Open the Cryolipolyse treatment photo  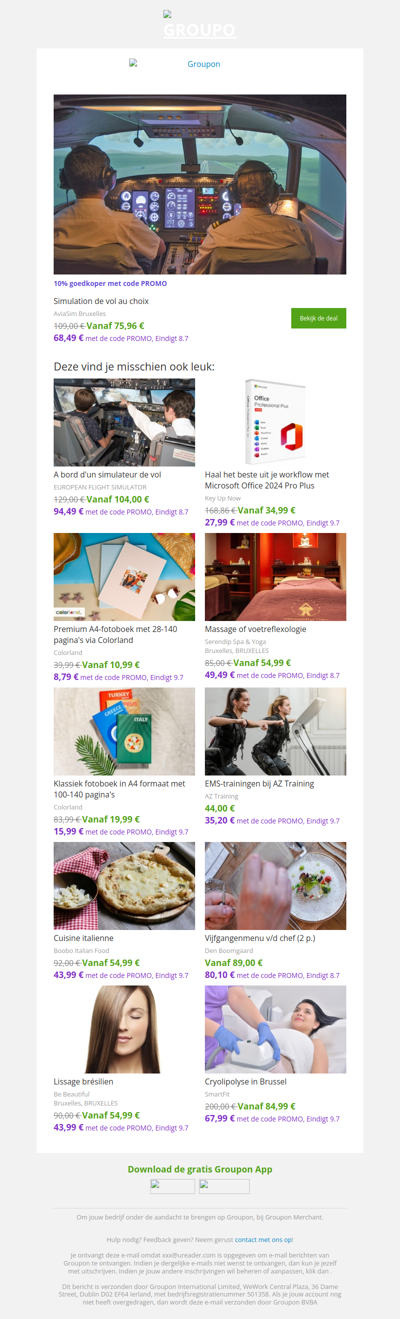[276, 1030]
